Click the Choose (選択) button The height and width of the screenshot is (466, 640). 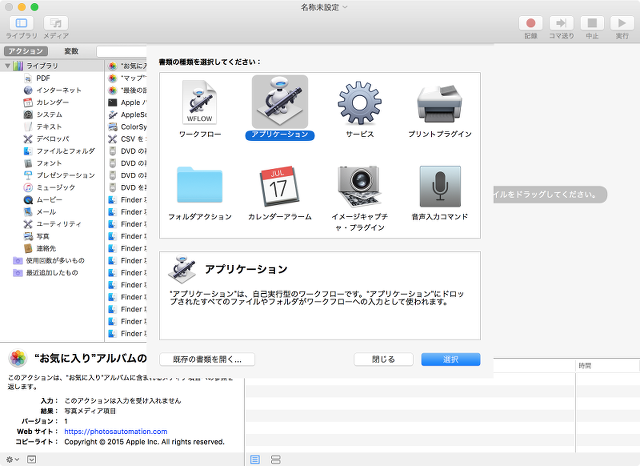[x=451, y=359]
